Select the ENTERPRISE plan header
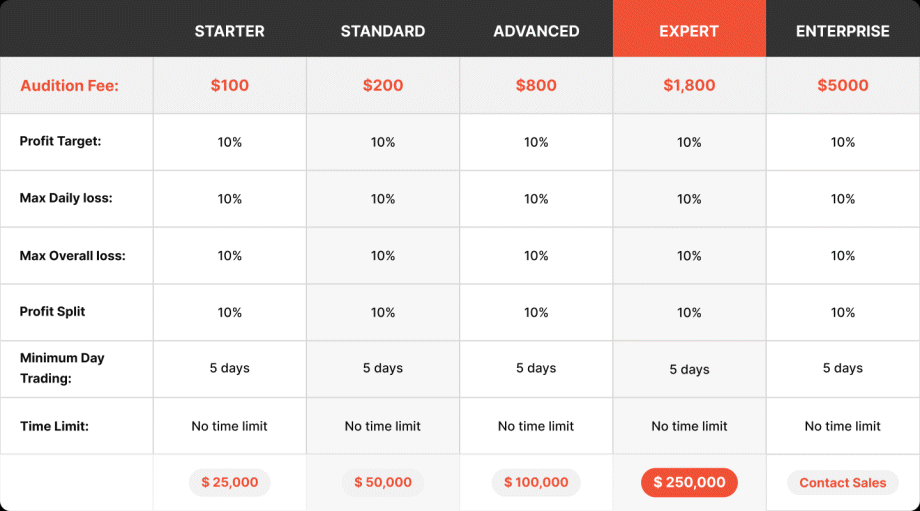Image resolution: width=920 pixels, height=511 pixels. coord(843,31)
